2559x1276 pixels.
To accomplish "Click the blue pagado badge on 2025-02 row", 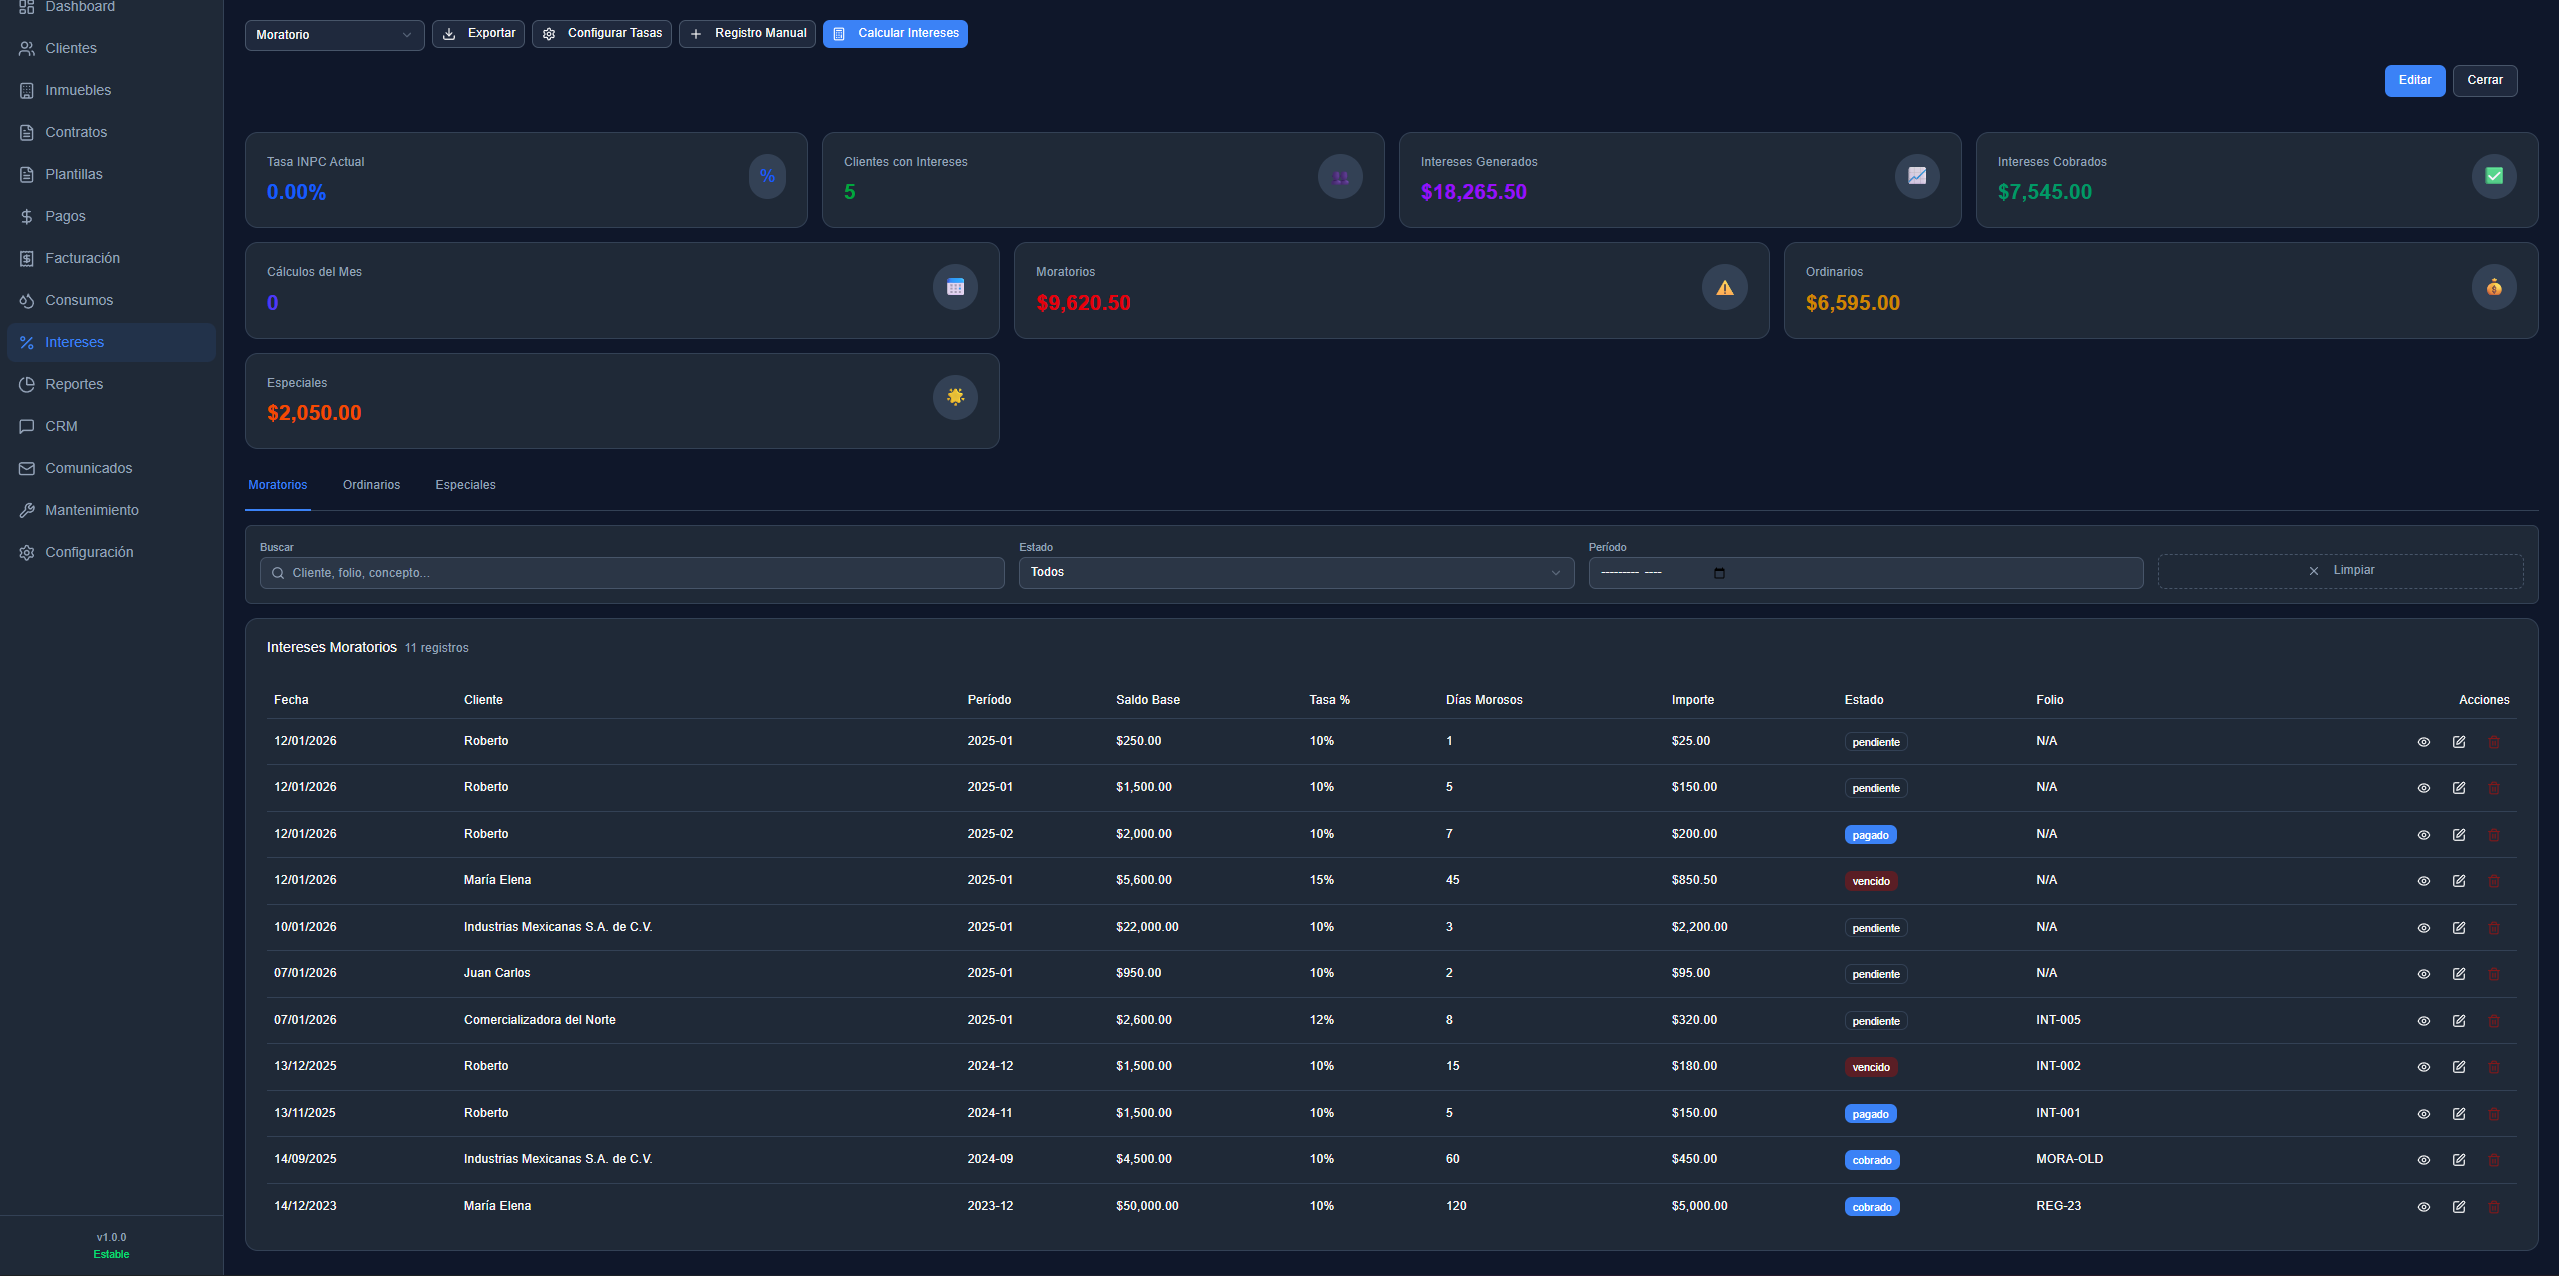I will click(1869, 835).
